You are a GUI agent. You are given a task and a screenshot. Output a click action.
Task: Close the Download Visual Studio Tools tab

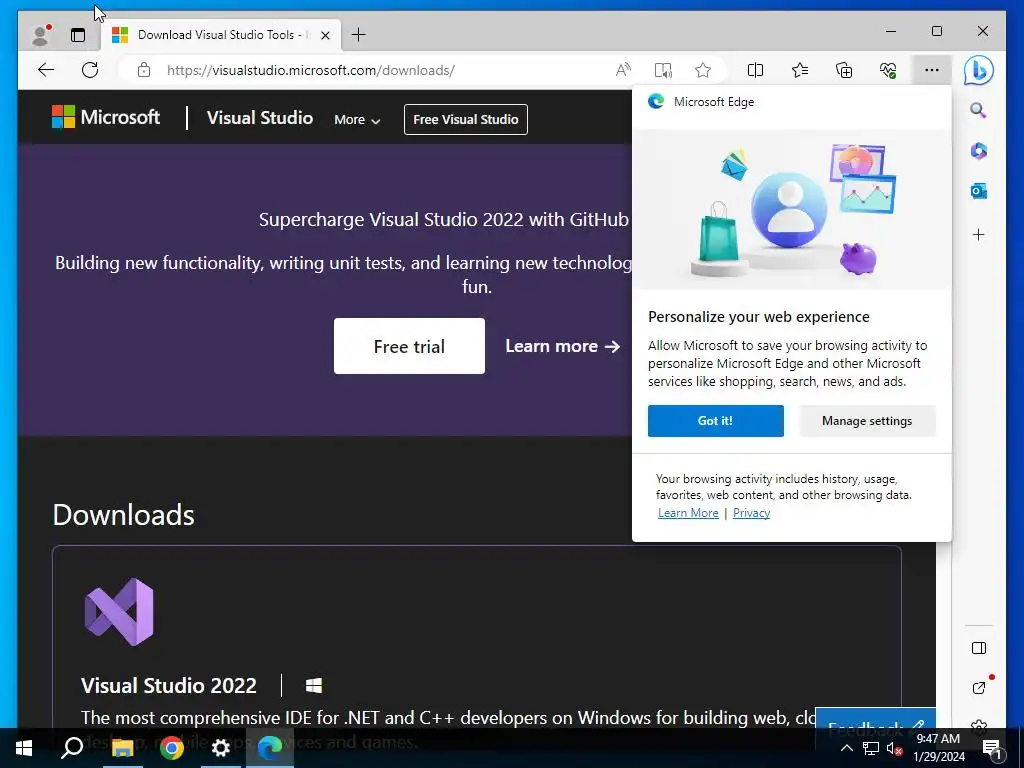pyautogui.click(x=325, y=35)
